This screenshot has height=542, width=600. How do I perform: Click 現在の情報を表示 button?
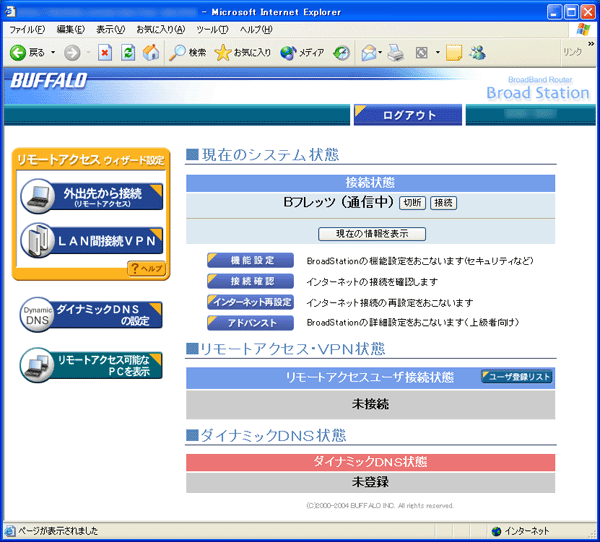(x=372, y=233)
